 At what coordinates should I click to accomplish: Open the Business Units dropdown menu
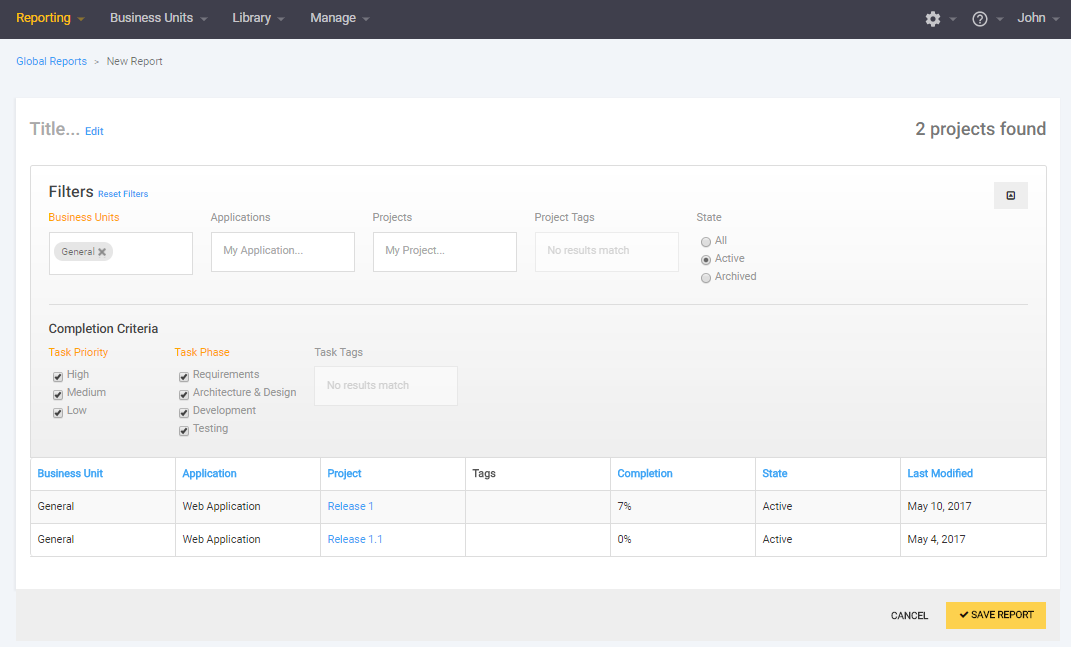(158, 18)
